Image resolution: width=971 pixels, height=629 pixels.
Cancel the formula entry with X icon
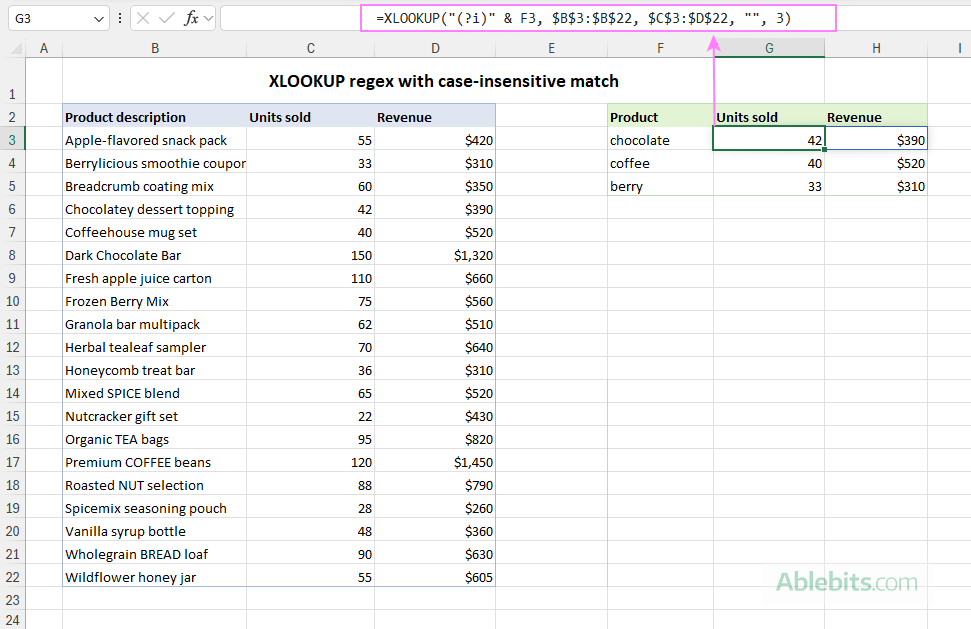click(x=143, y=17)
